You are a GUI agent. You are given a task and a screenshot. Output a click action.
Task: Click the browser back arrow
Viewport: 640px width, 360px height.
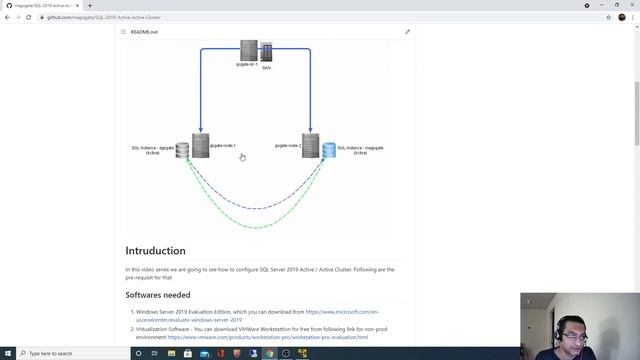[7, 18]
